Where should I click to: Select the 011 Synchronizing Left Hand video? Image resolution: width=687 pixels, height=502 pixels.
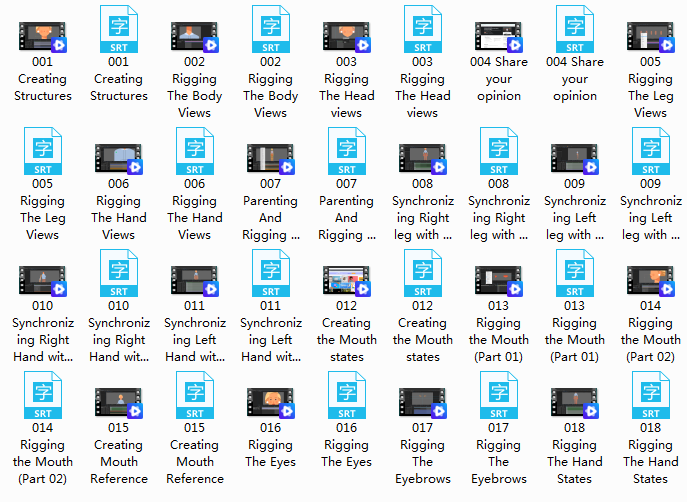click(x=195, y=281)
